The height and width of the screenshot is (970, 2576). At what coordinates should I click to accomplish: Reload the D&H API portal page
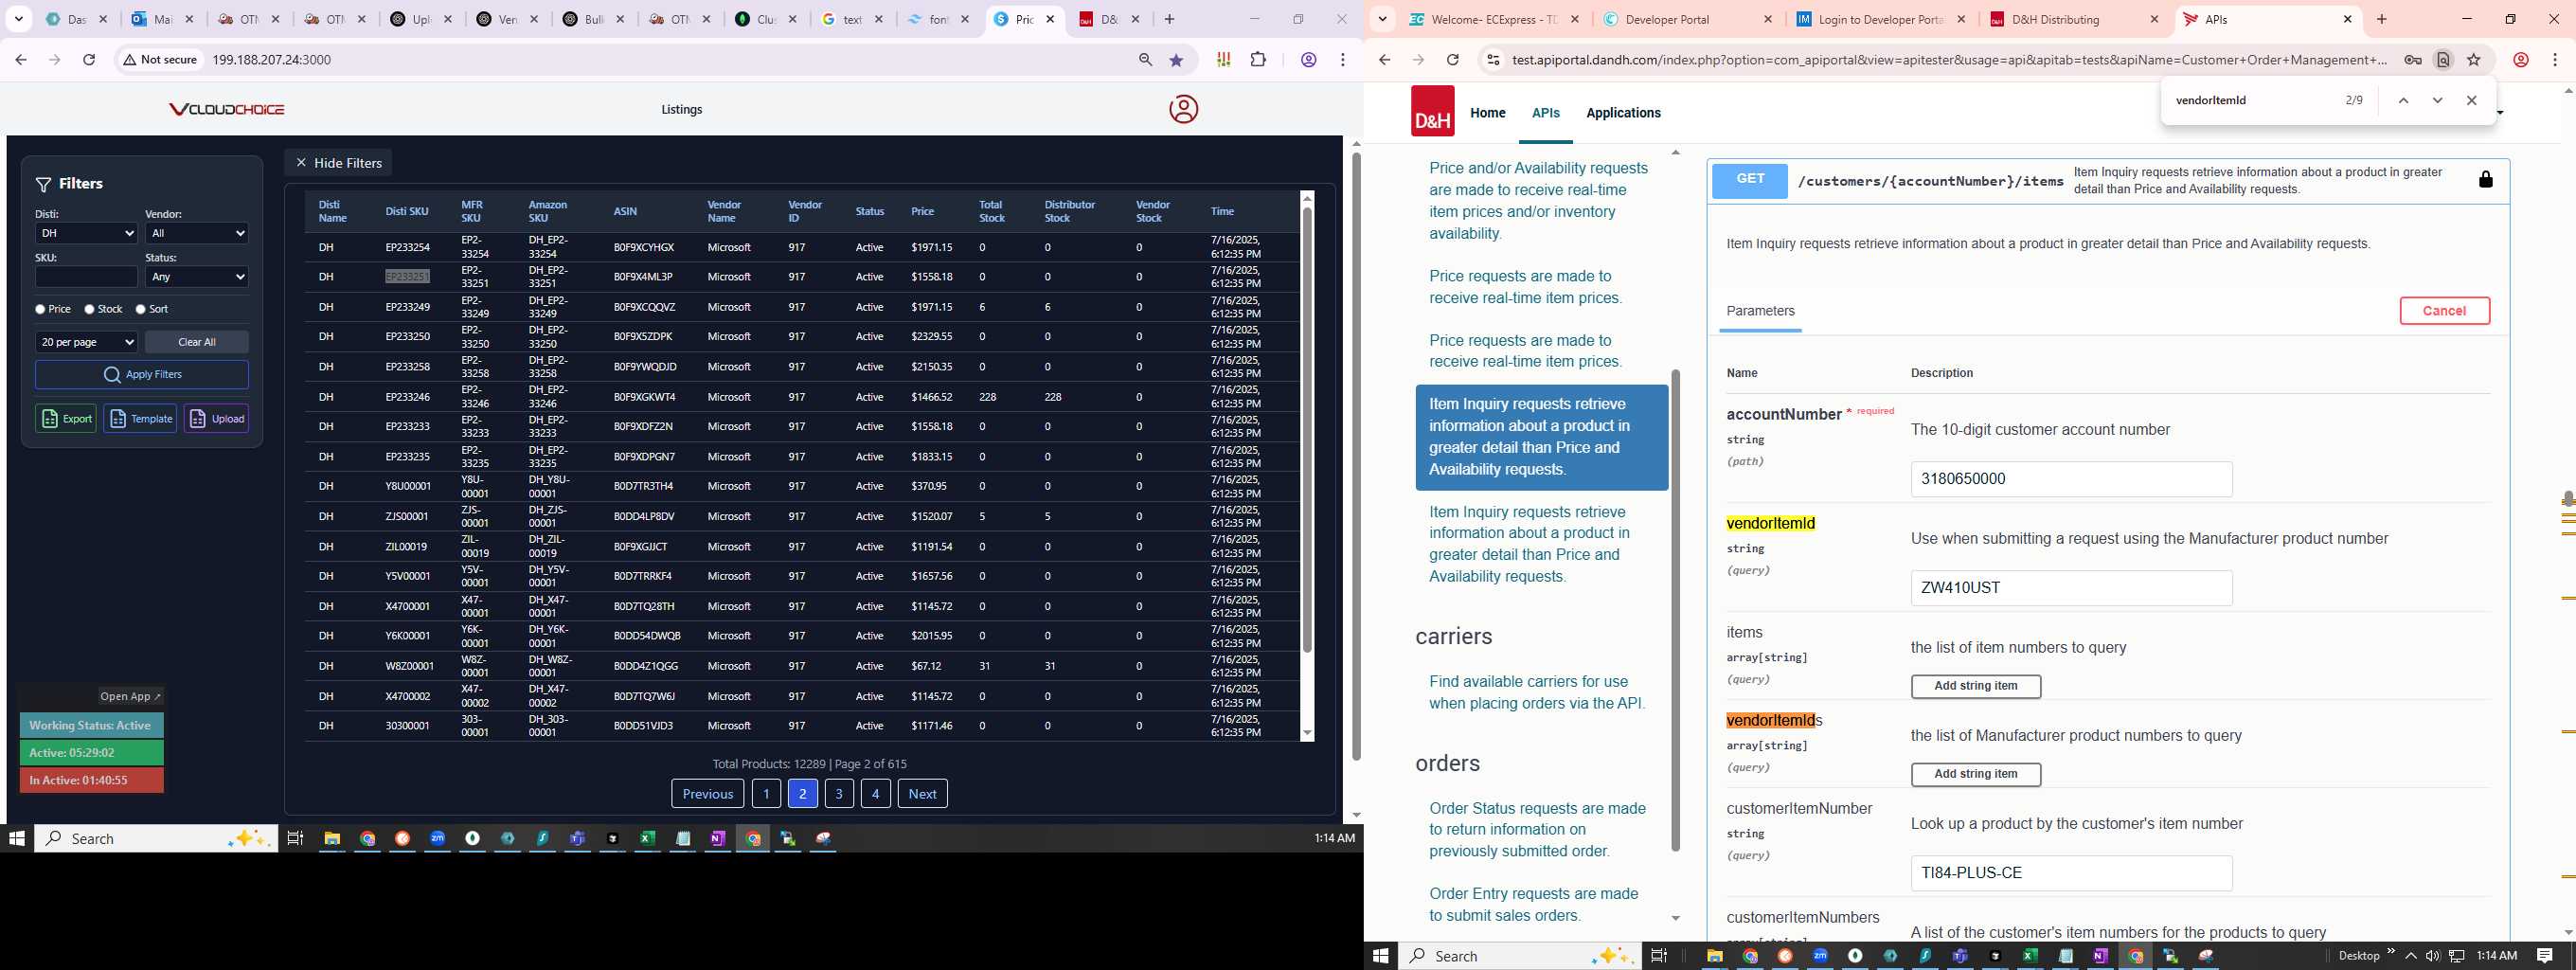pyautogui.click(x=1452, y=60)
